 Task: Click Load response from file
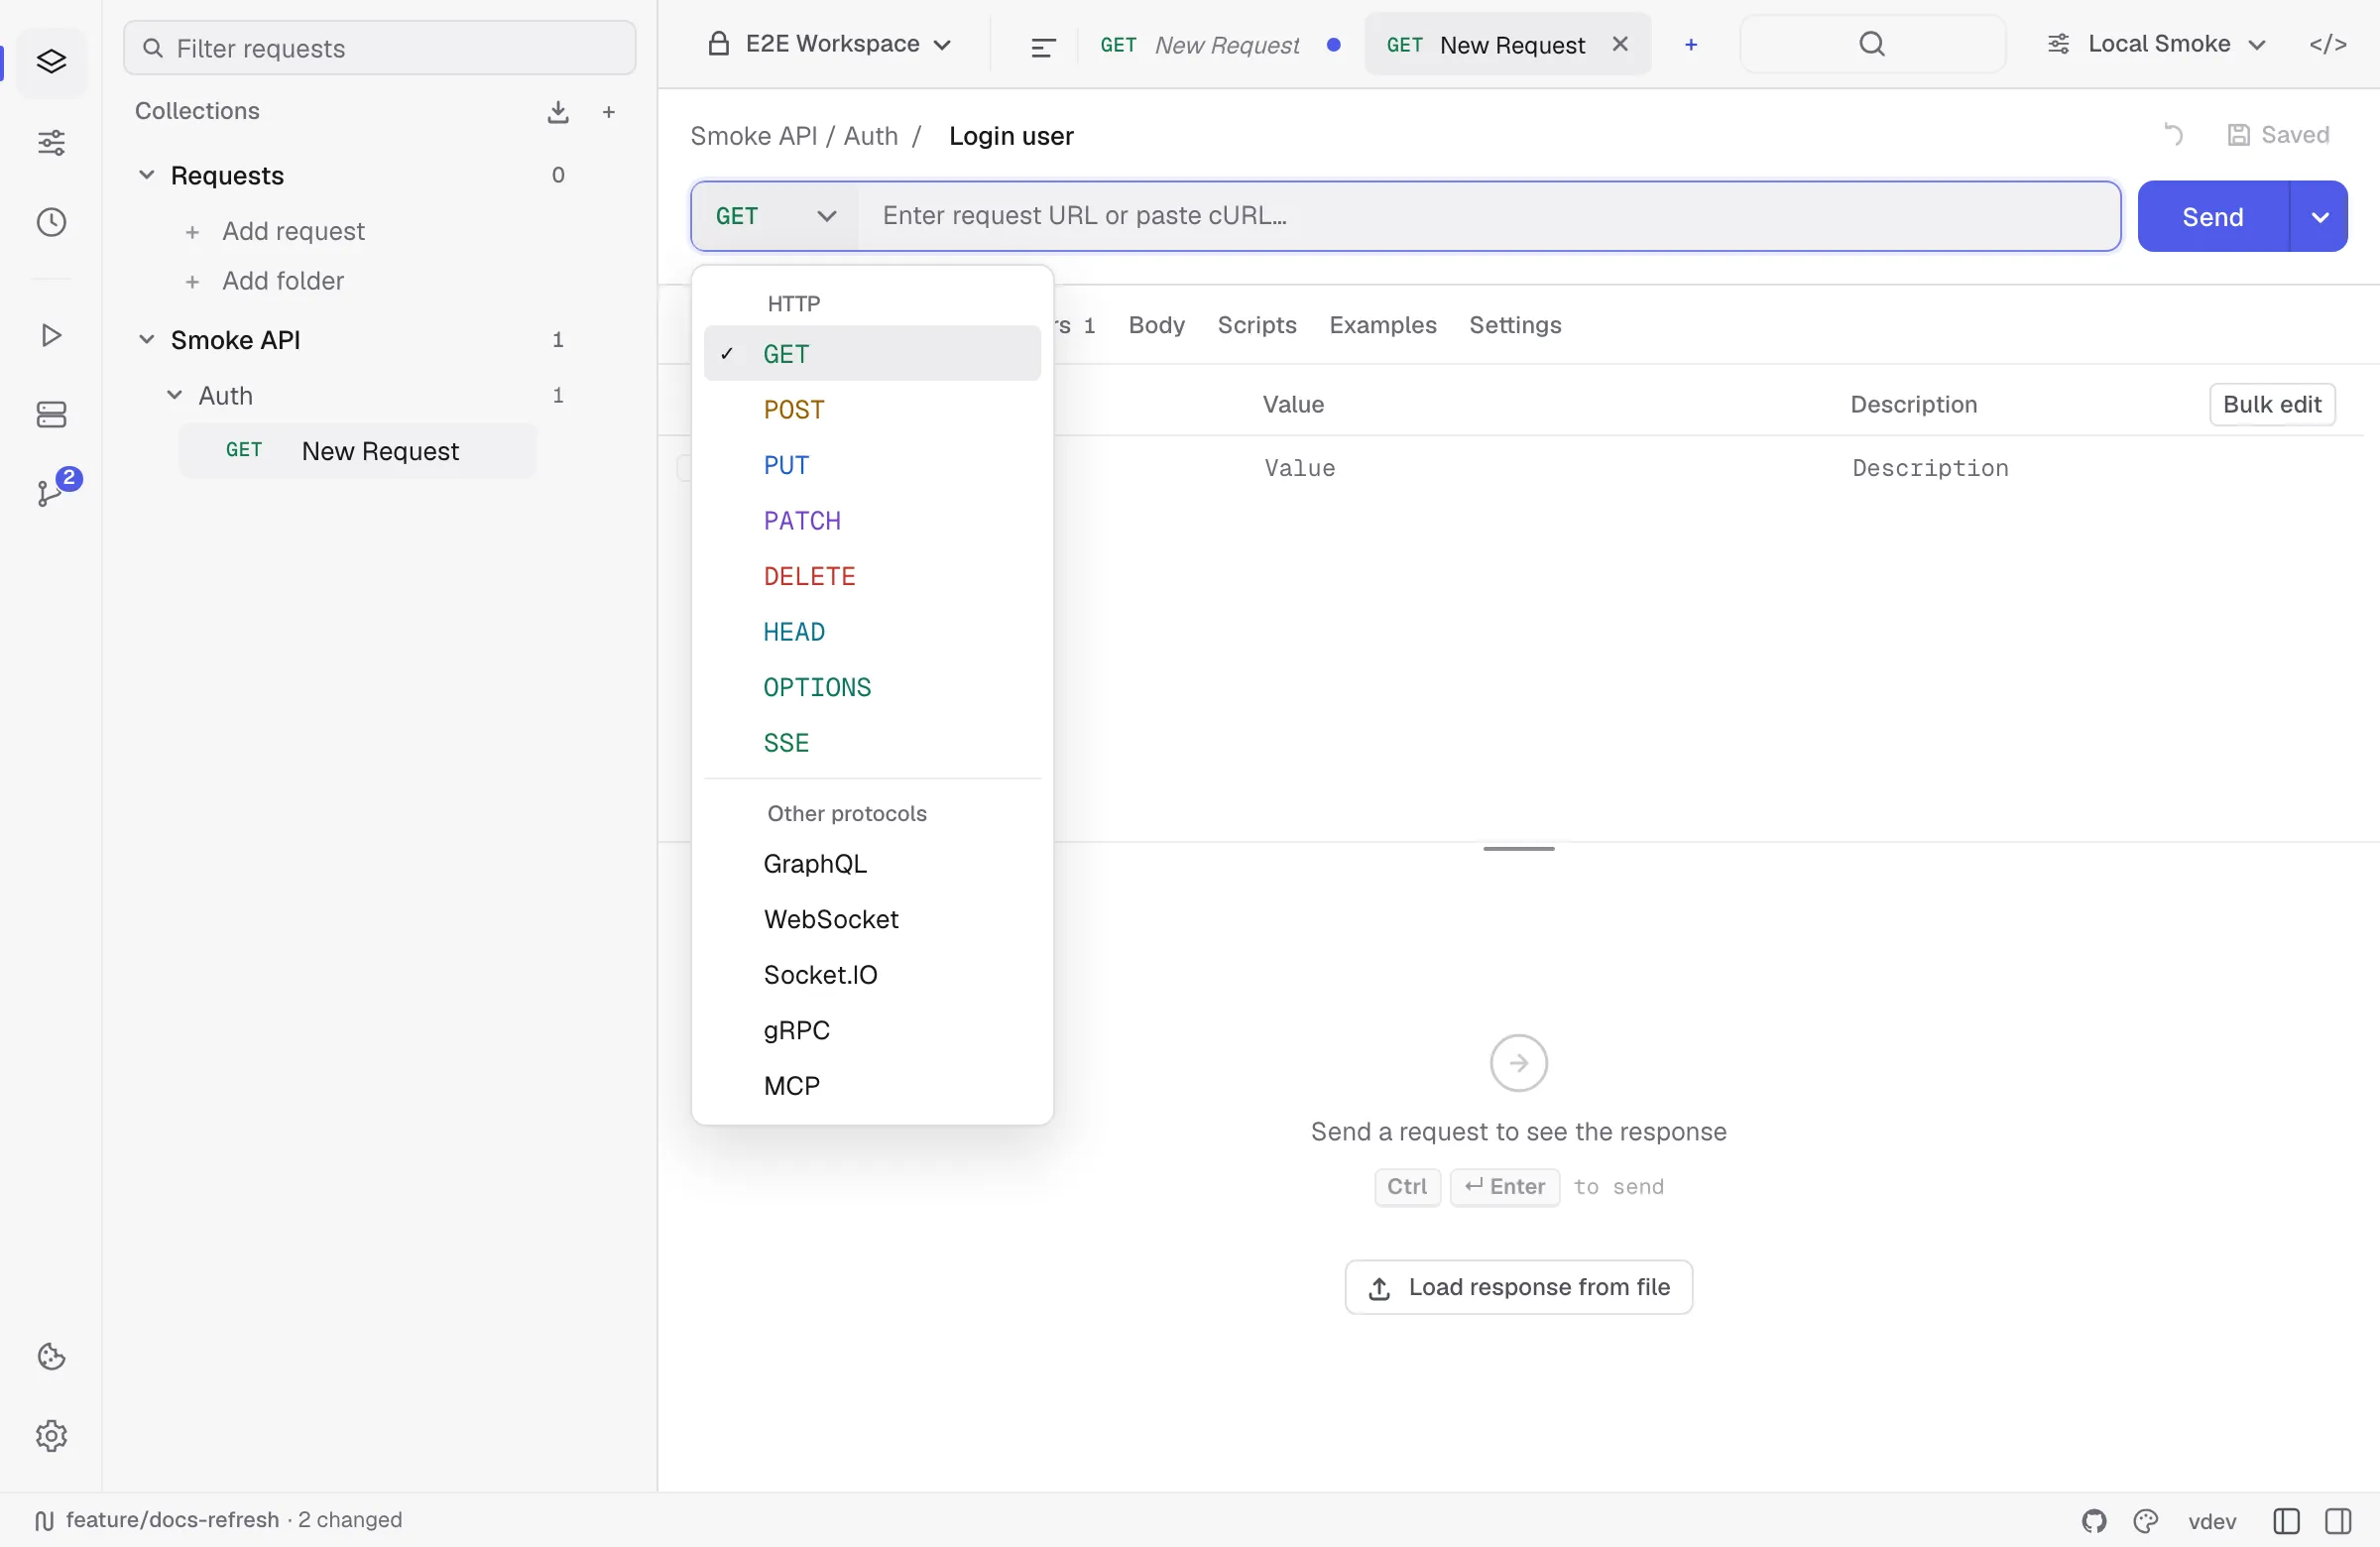[x=1518, y=1288]
